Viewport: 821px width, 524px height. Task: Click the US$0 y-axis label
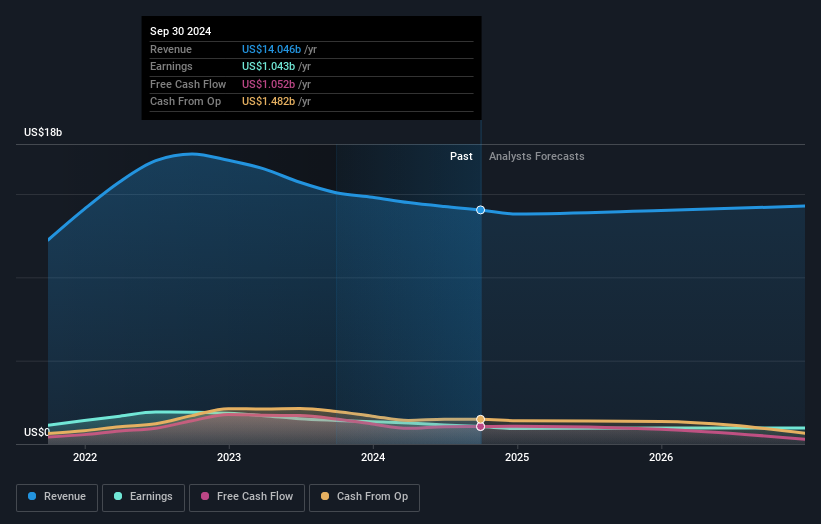coord(37,432)
